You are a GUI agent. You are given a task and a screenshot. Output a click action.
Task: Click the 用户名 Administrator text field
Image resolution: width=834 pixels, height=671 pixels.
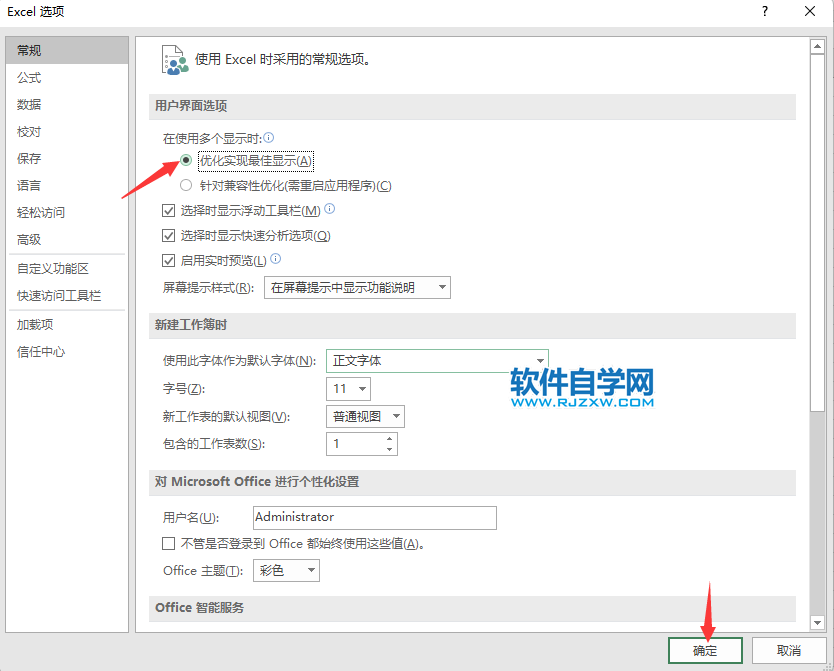375,517
